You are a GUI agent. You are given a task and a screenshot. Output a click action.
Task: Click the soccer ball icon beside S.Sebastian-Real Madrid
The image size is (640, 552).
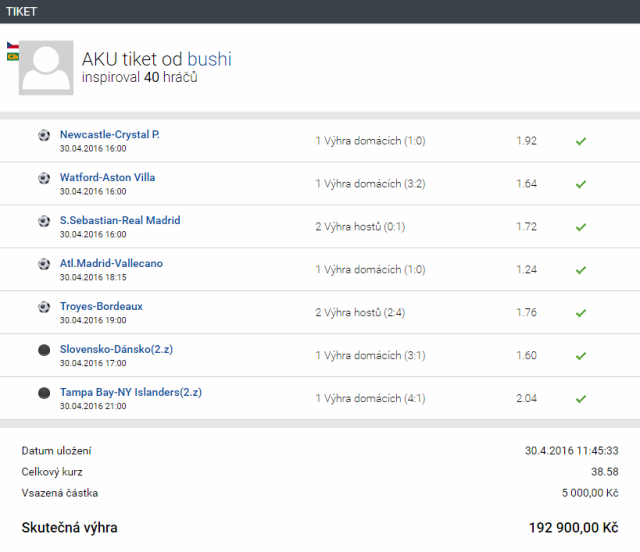pos(43,221)
